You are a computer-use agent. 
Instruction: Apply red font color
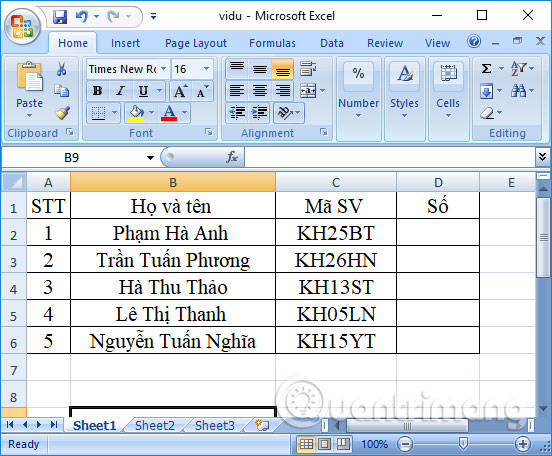pyautogui.click(x=169, y=113)
